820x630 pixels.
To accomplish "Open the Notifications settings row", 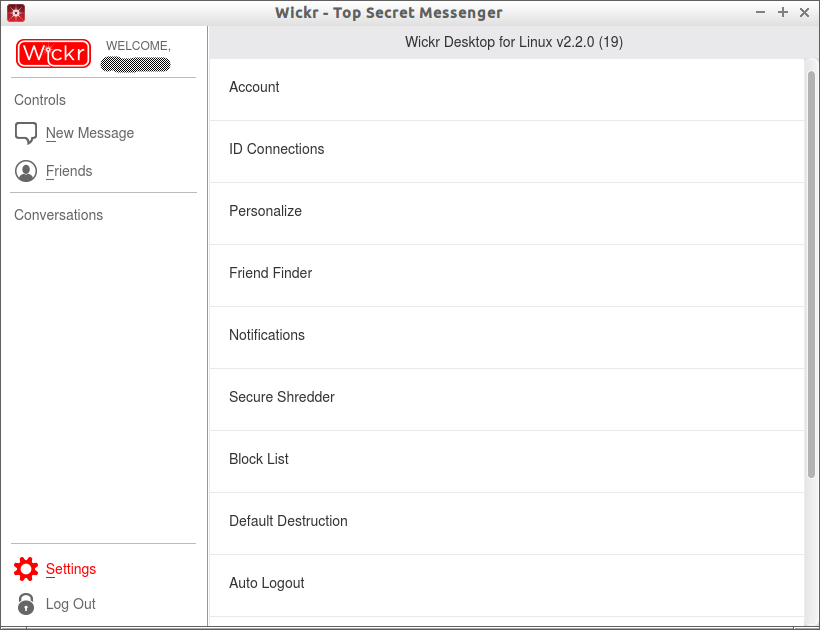I will point(506,338).
